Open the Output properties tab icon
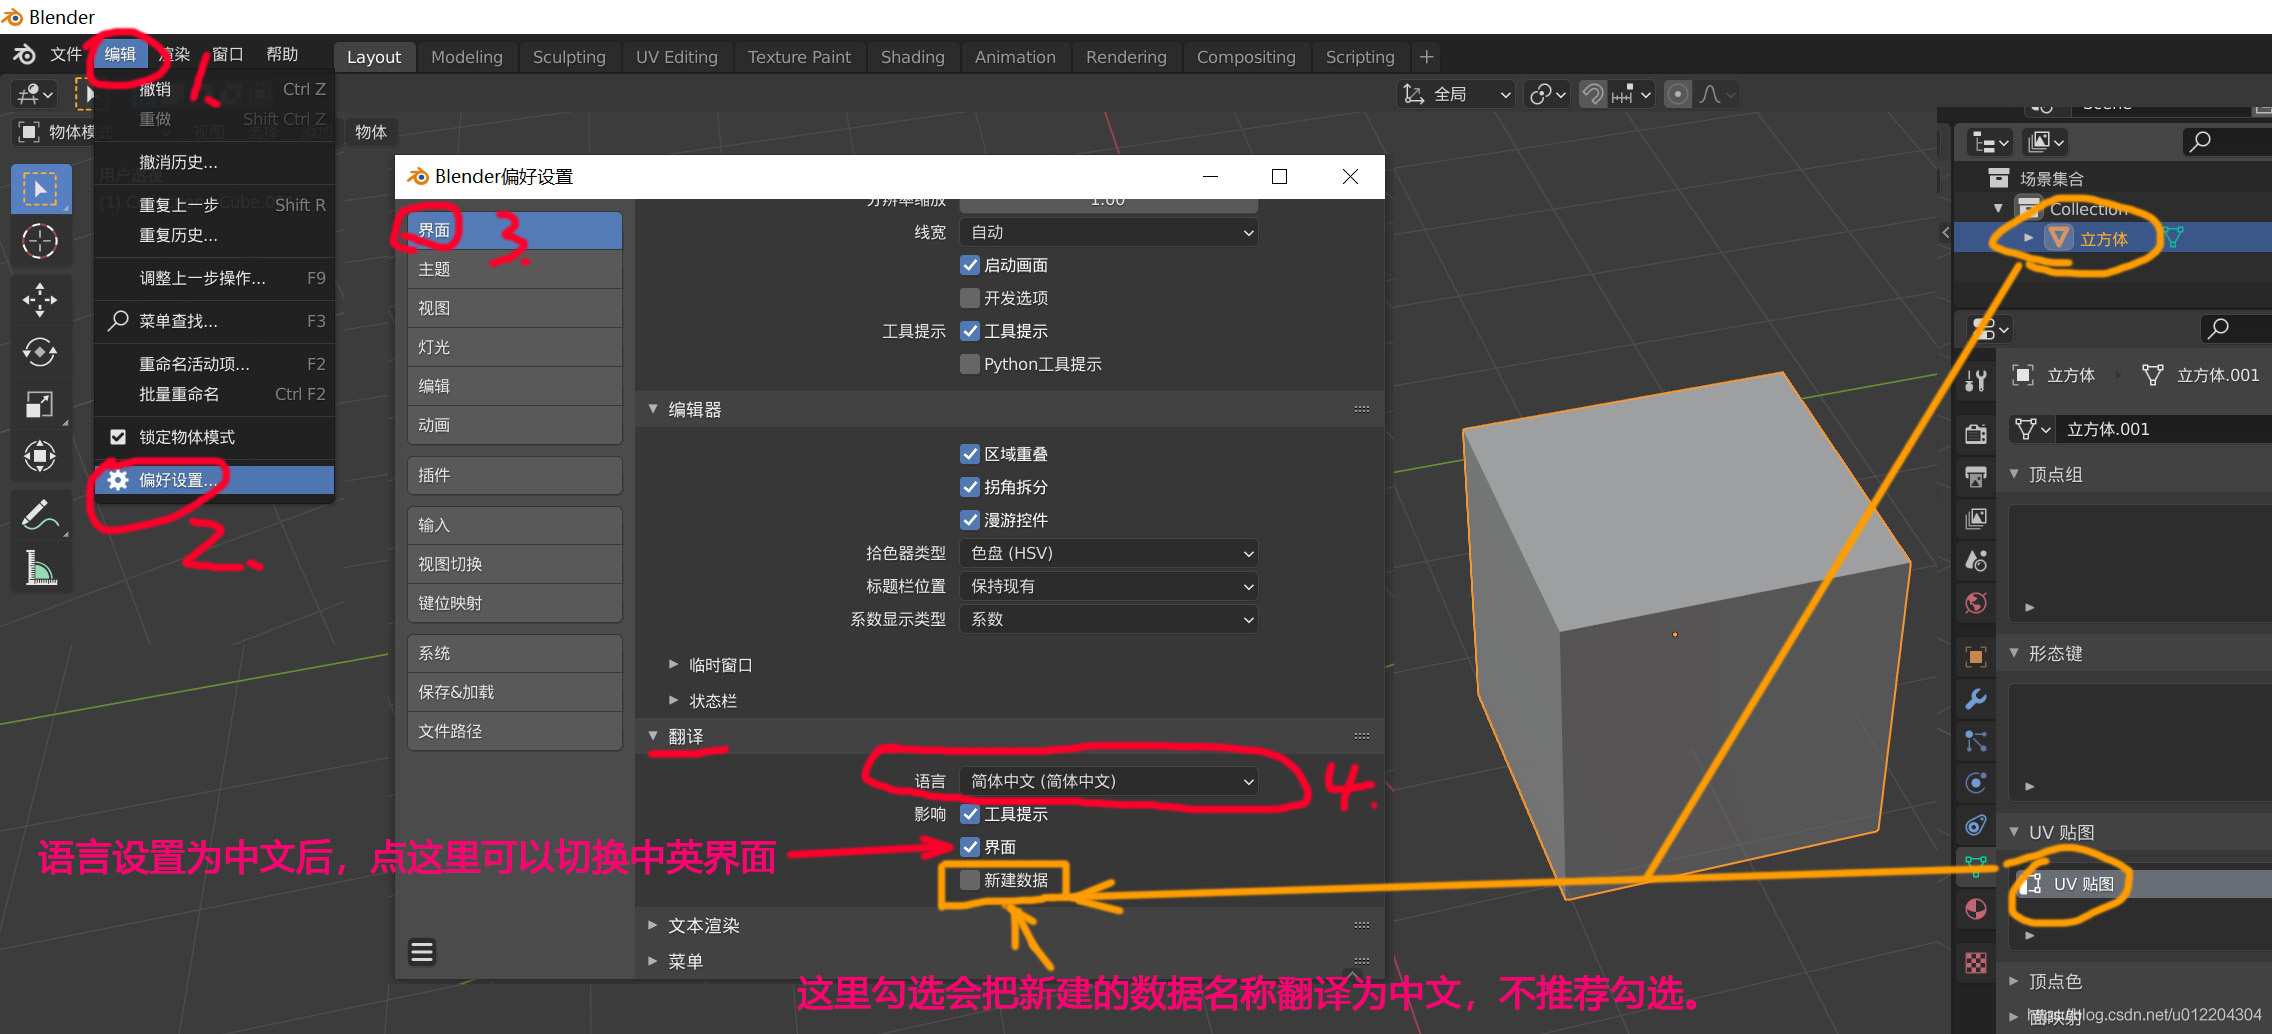 click(1976, 476)
